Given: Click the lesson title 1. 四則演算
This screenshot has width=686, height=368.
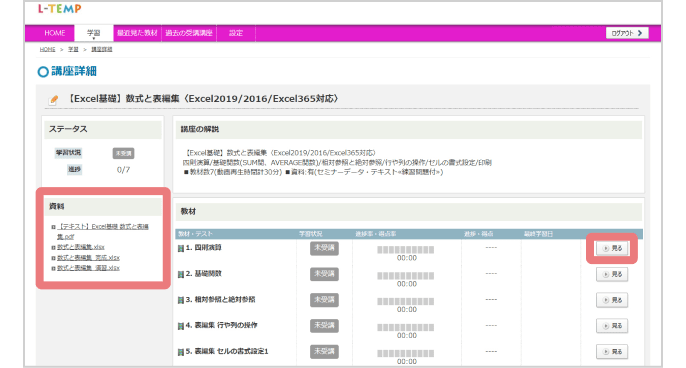Looking at the screenshot, I should tap(203, 248).
